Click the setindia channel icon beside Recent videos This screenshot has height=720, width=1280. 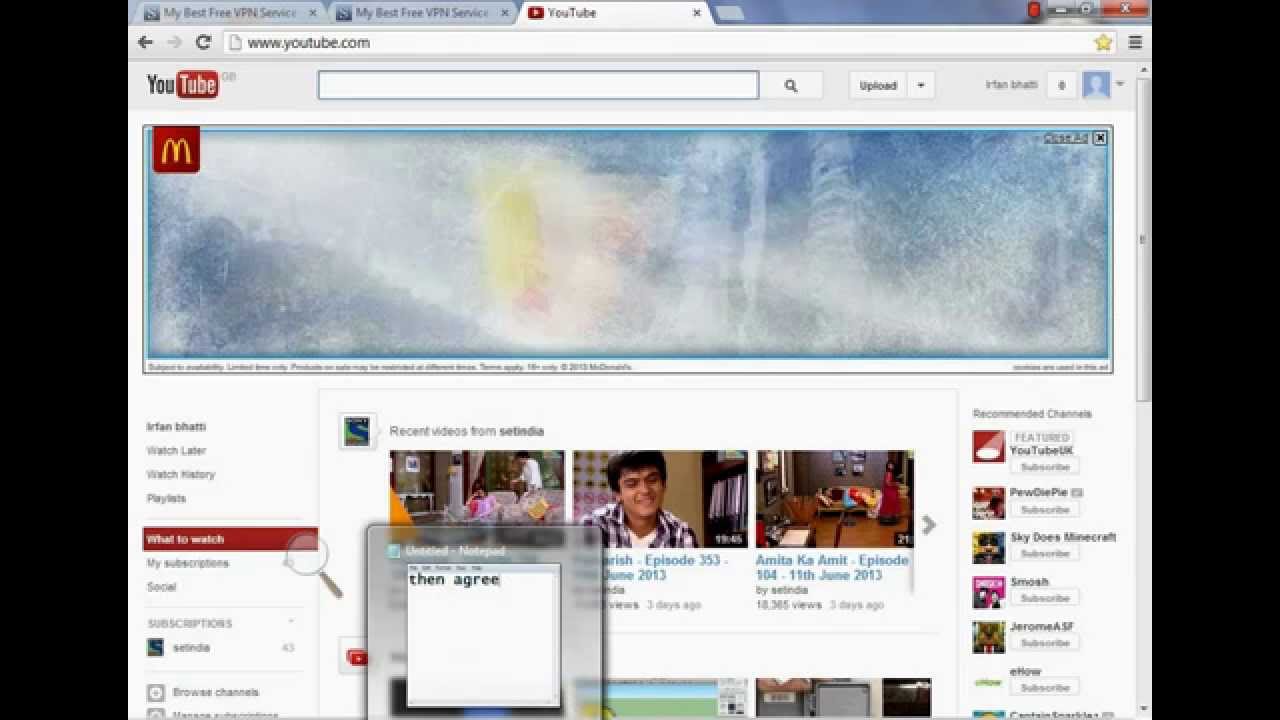(x=357, y=431)
